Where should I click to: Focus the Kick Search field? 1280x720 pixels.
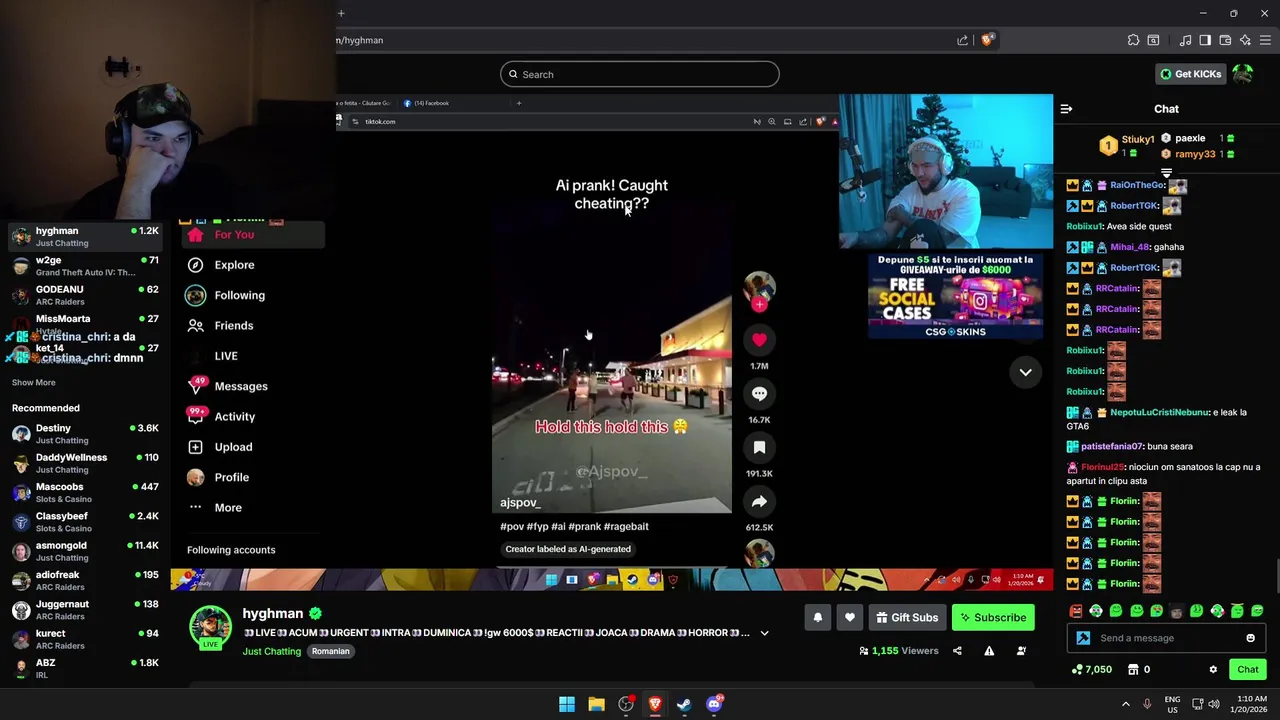coord(640,74)
